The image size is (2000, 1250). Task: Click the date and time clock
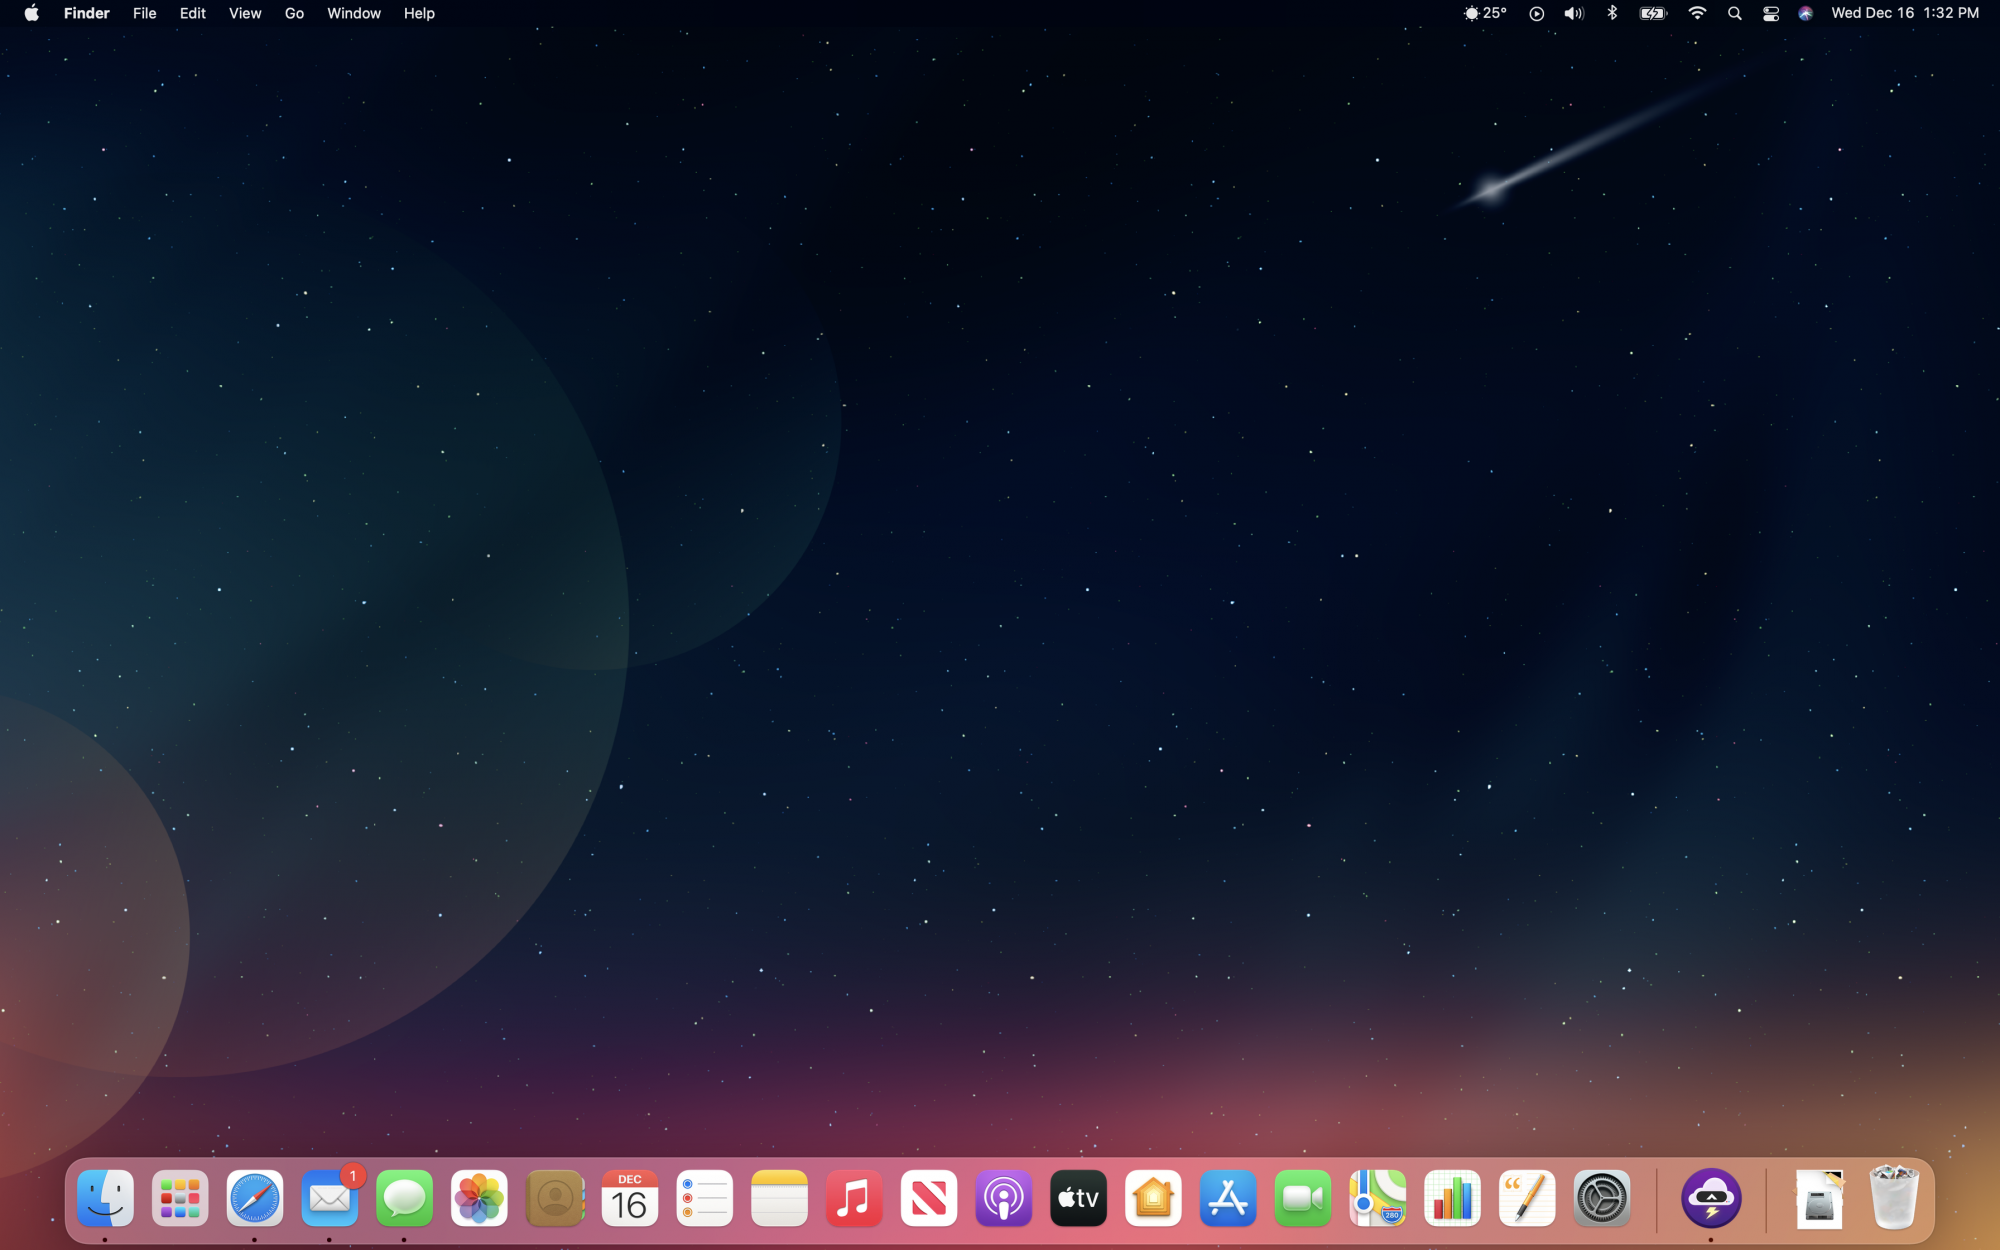tap(1904, 14)
